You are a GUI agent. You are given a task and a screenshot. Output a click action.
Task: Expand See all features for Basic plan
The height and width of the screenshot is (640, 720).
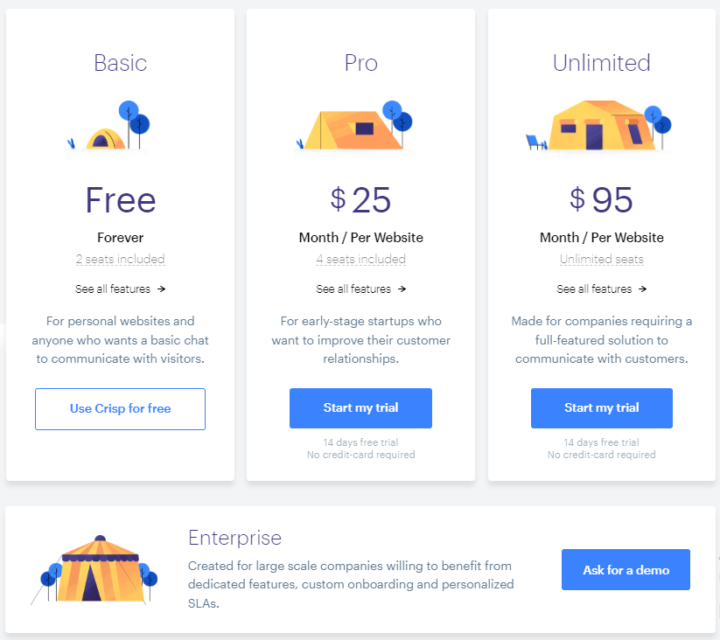point(113,289)
